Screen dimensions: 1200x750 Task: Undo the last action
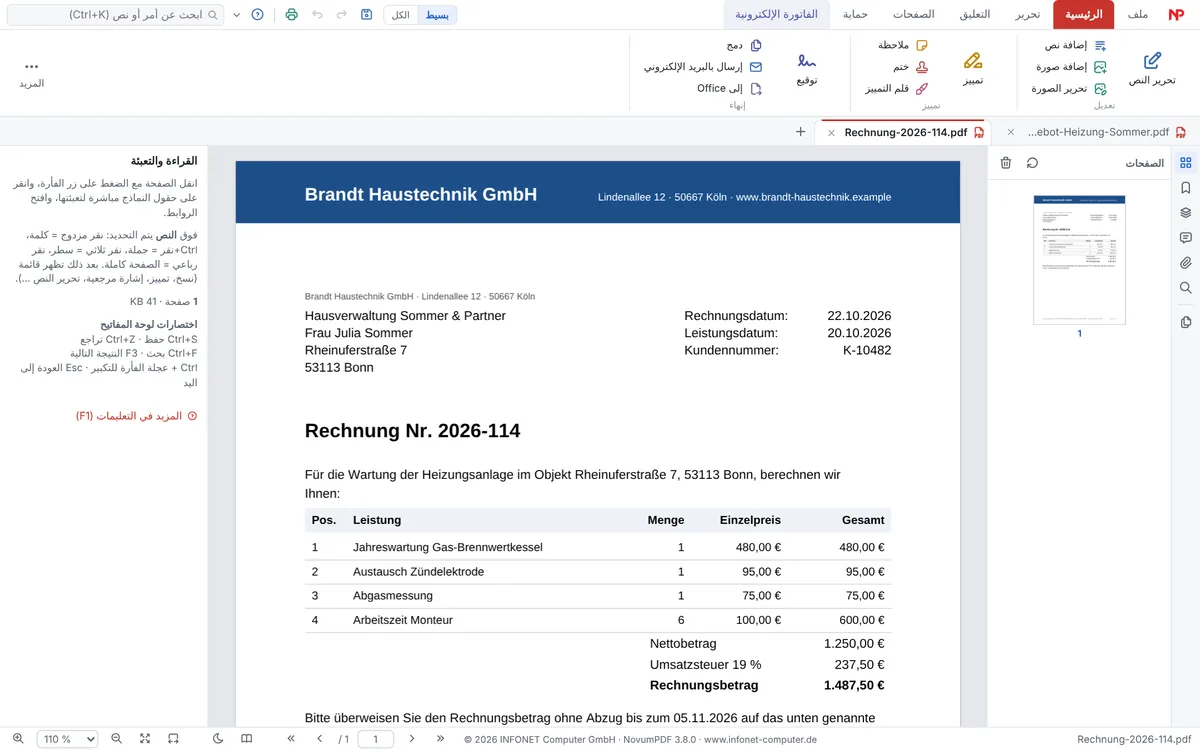pos(317,15)
